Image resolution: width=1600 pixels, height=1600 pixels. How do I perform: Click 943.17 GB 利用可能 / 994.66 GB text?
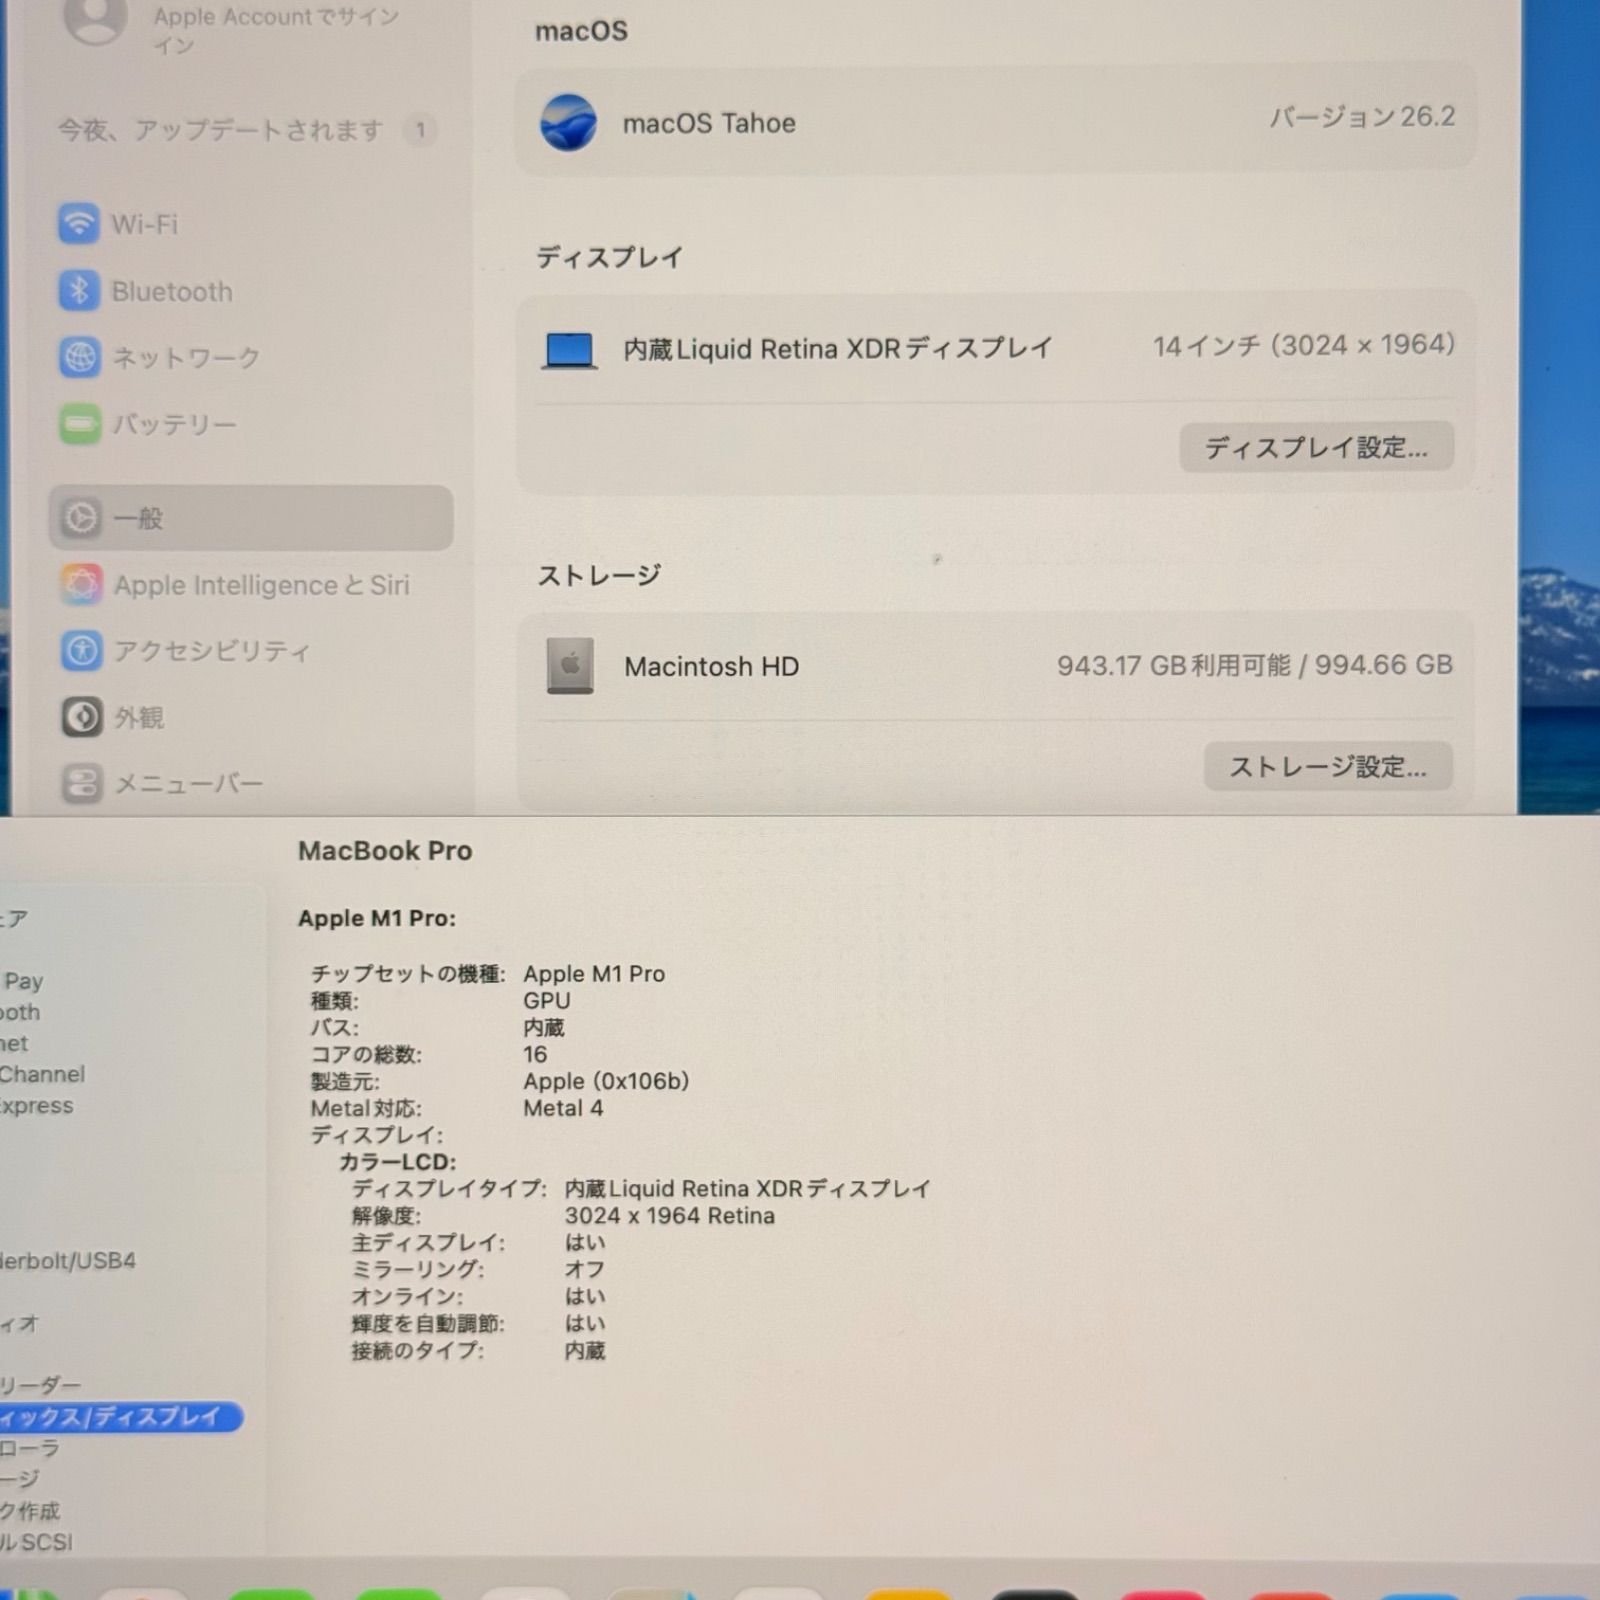(x=1255, y=665)
